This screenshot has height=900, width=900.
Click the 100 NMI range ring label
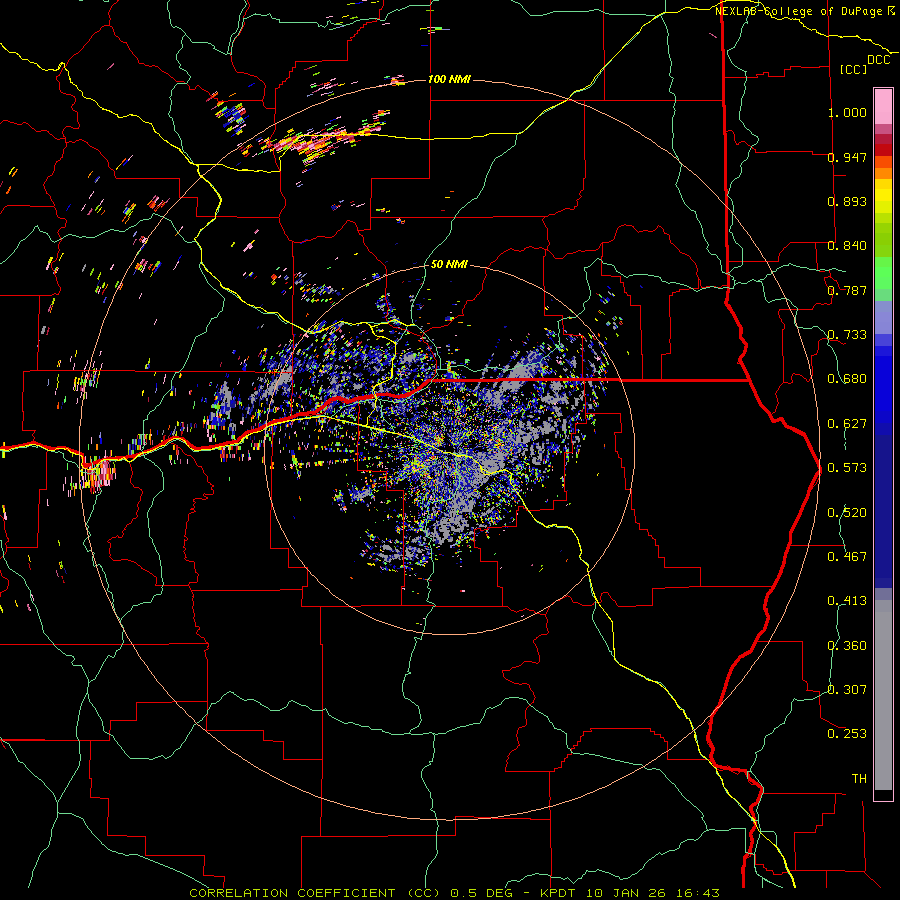[x=449, y=79]
